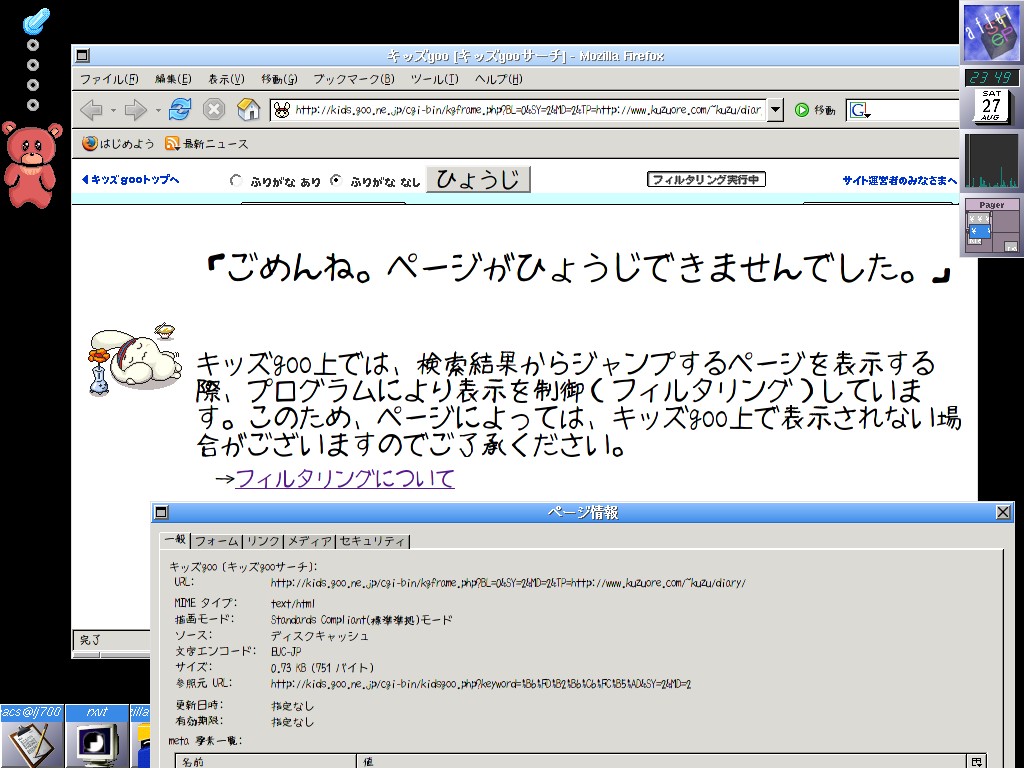Follow the サイト運営者のみなさまへ link
Image resolution: width=1024 pixels, height=768 pixels.
click(900, 180)
